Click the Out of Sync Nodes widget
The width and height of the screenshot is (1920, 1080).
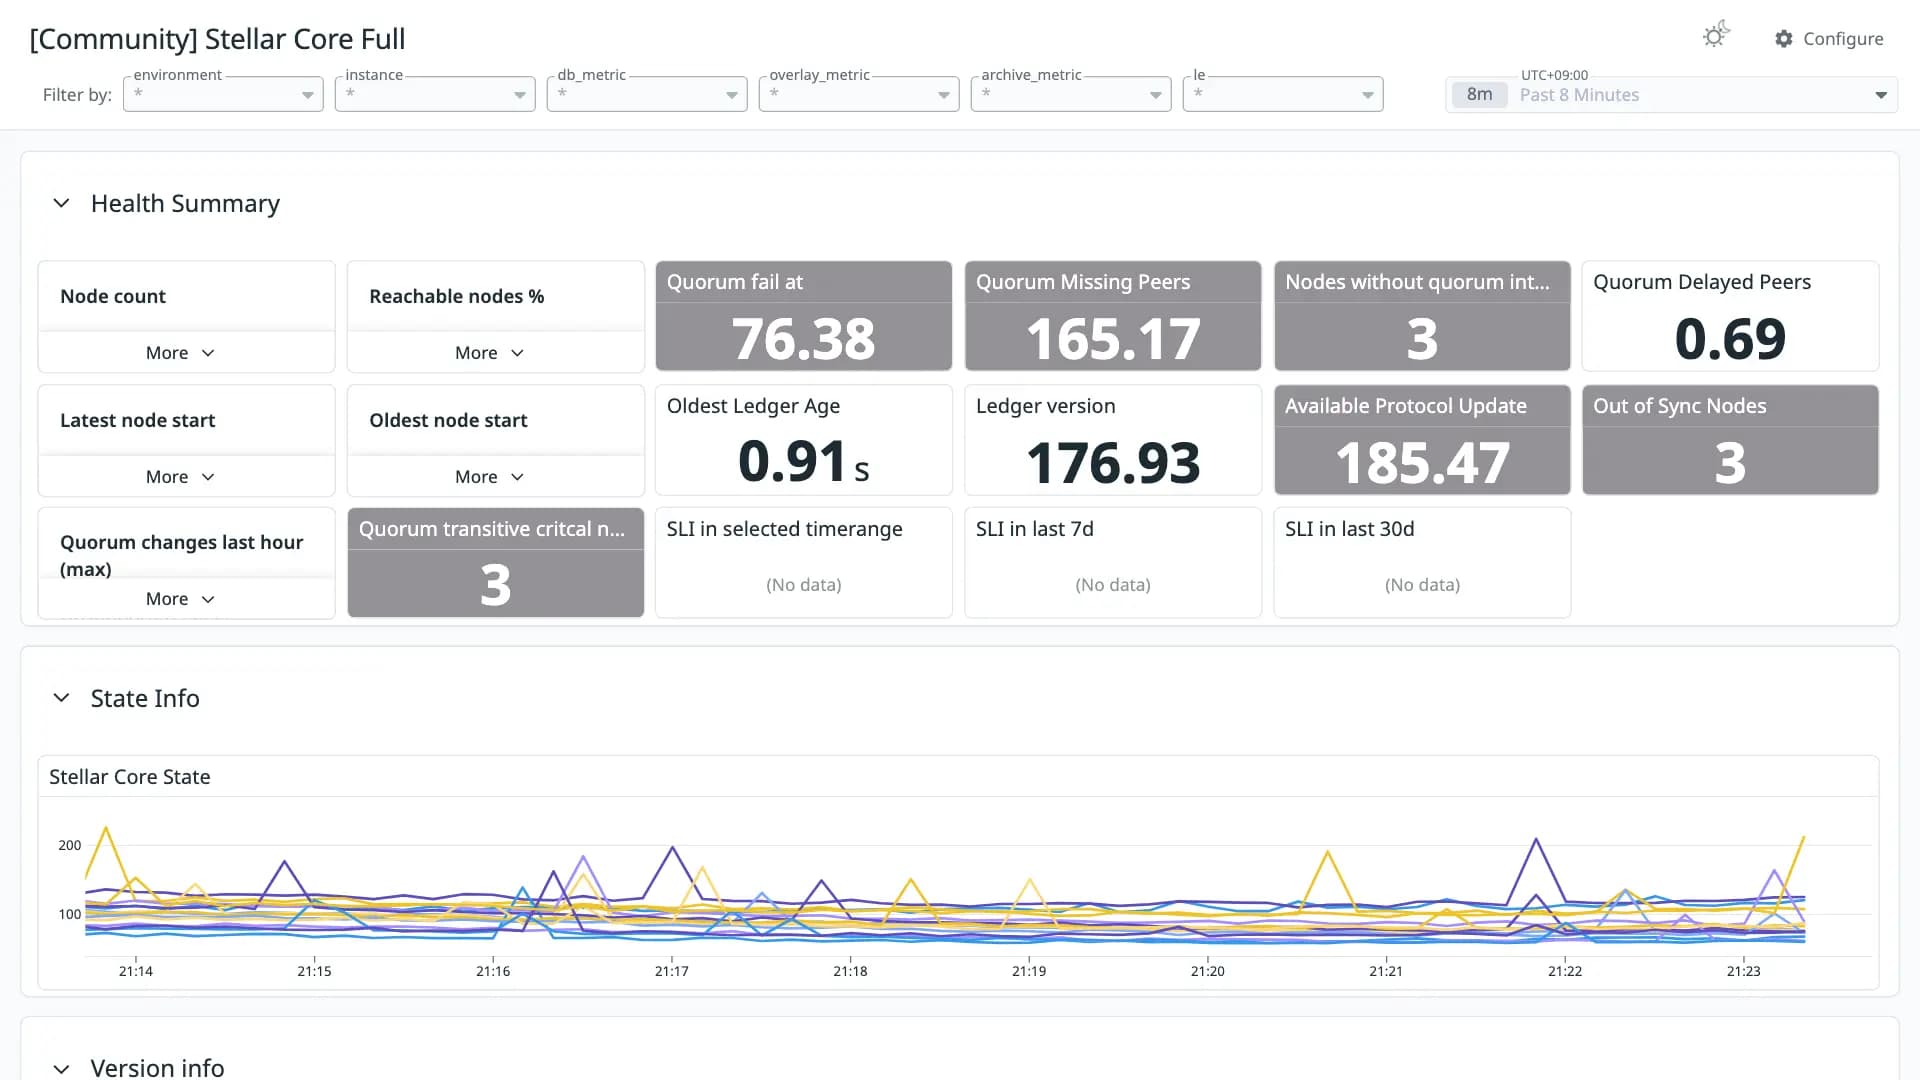pyautogui.click(x=1730, y=440)
